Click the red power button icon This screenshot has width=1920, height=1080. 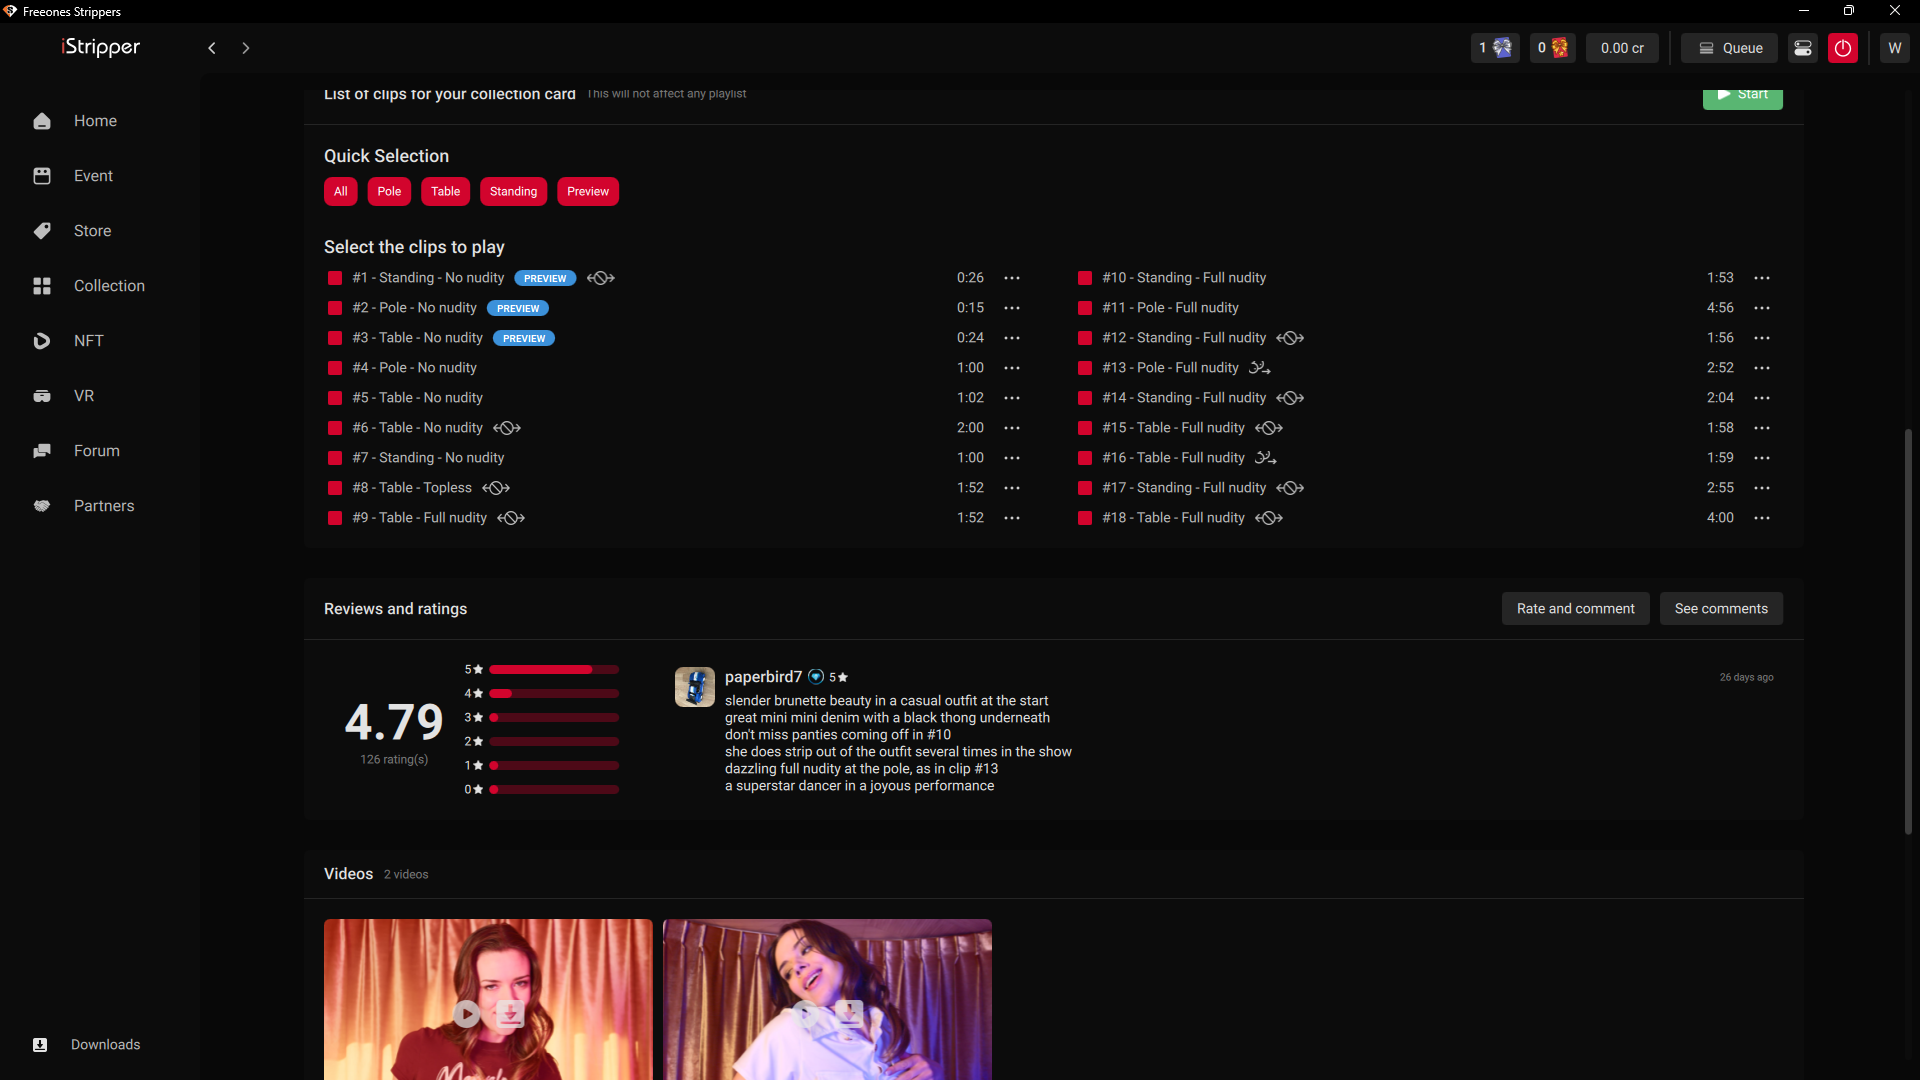pyautogui.click(x=1842, y=48)
